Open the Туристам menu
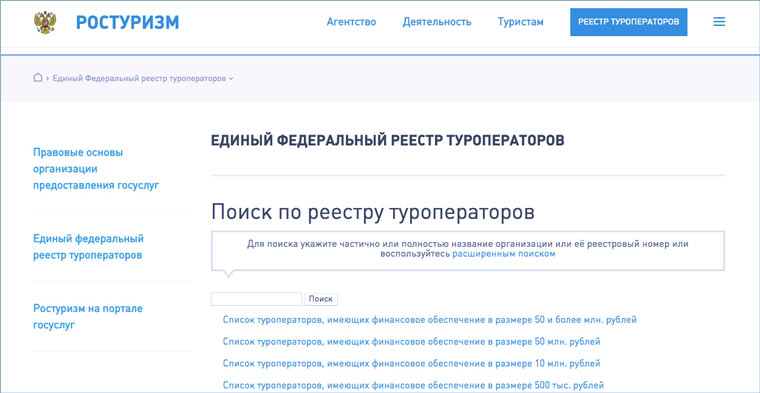Viewport: 760px width, 393px height. [521, 22]
